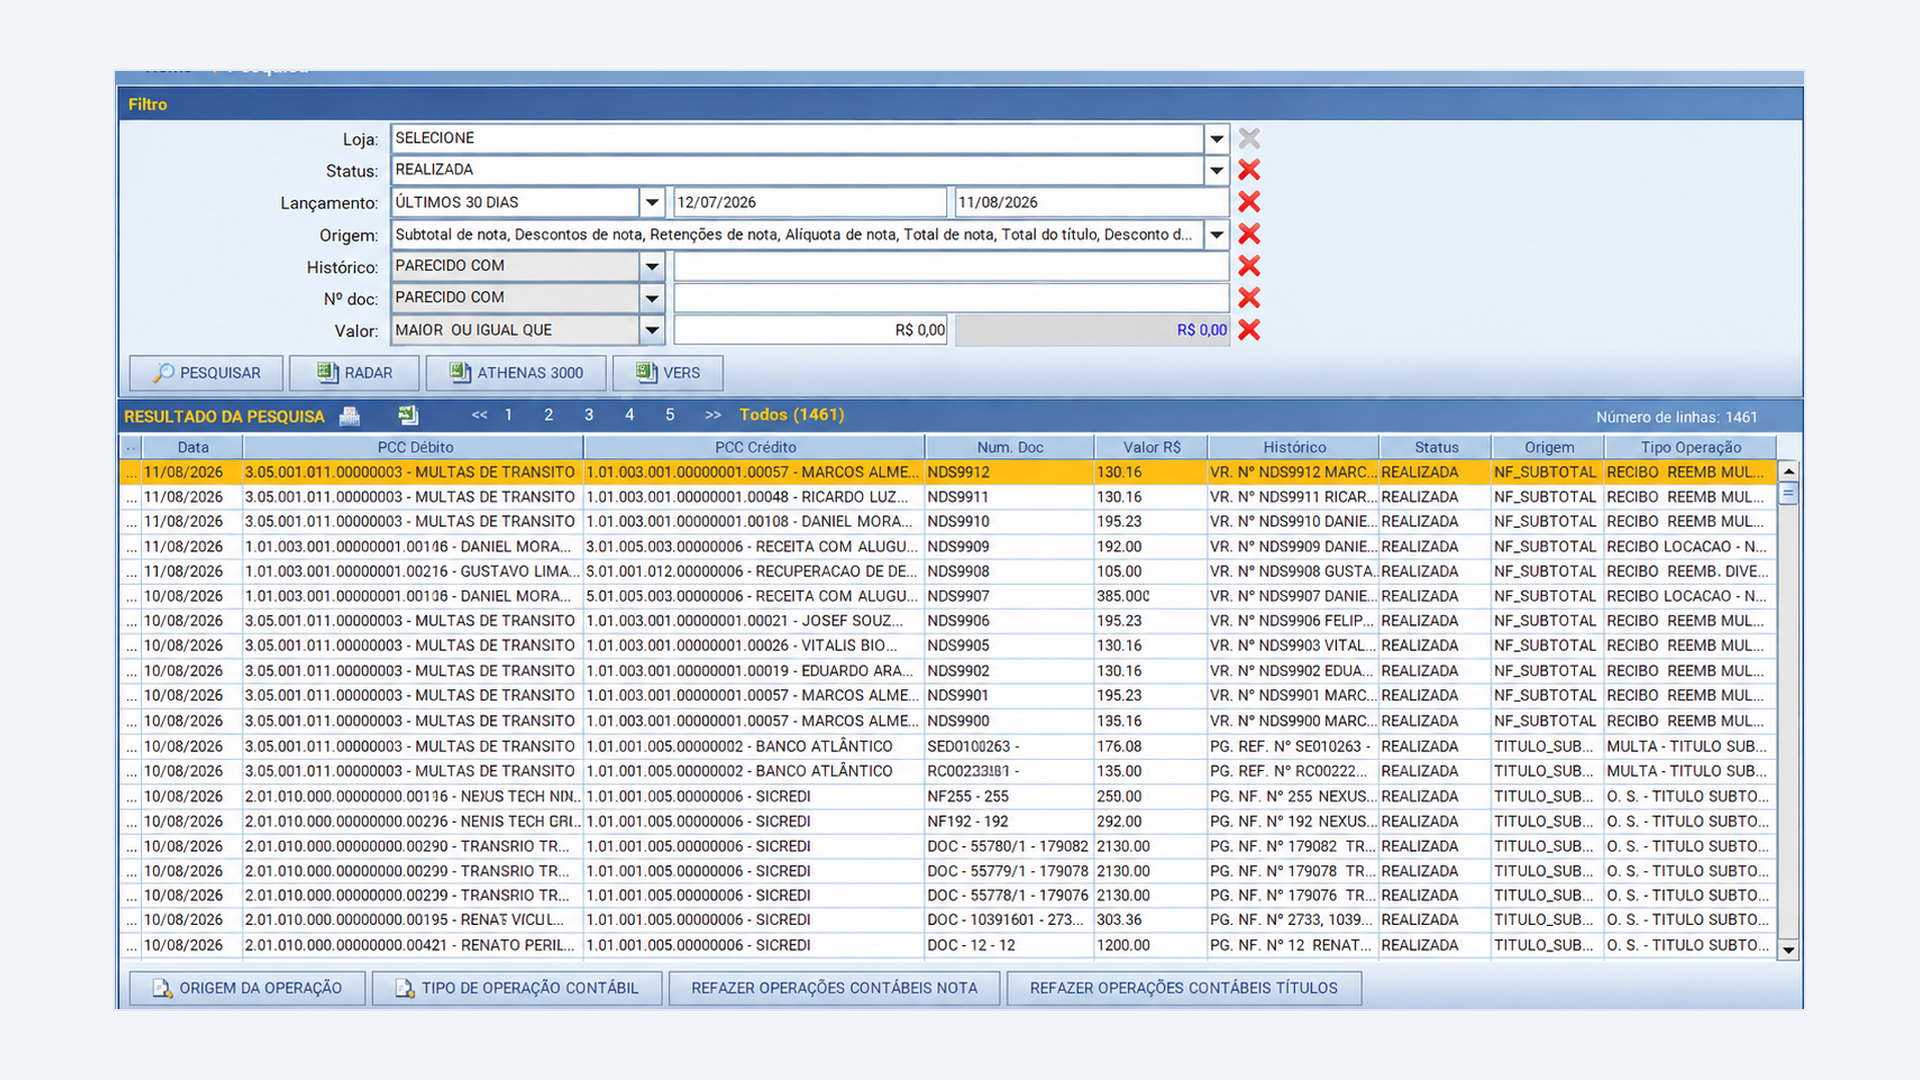Image resolution: width=1920 pixels, height=1080 pixels.
Task: Click the Valor R$ 0,00 input field
Action: (810, 330)
